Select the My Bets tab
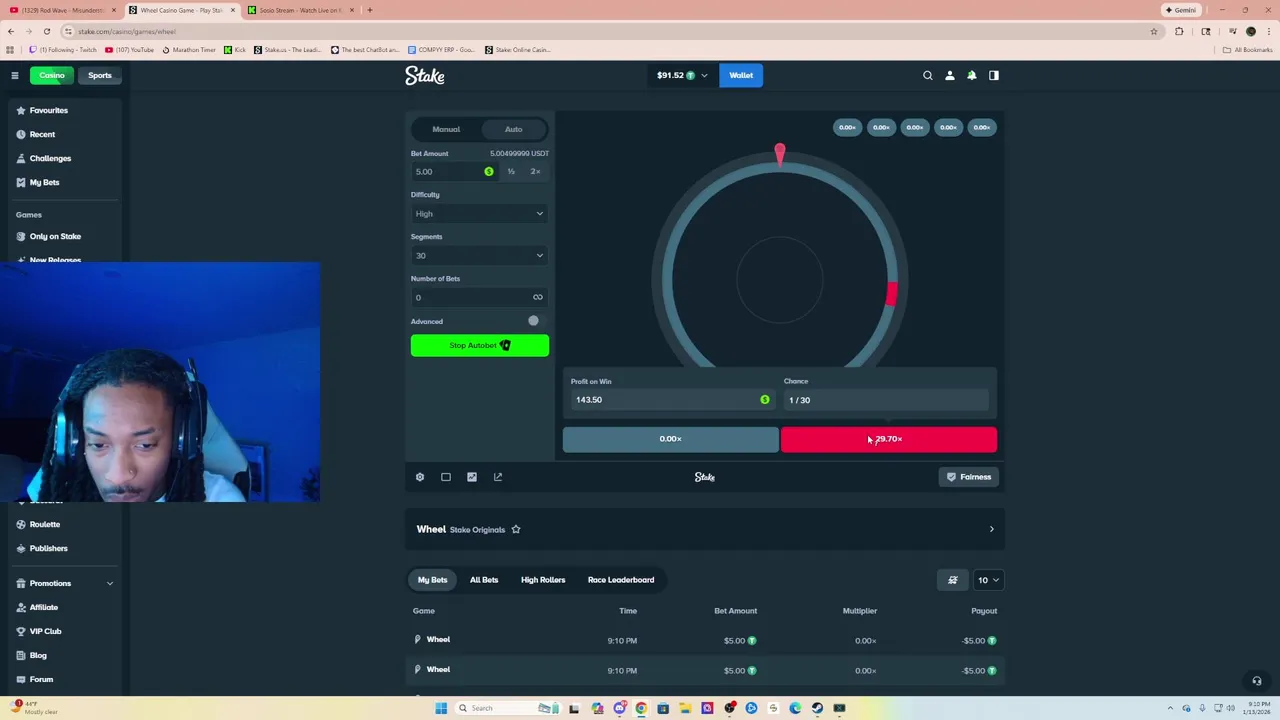This screenshot has width=1280, height=720. (433, 580)
